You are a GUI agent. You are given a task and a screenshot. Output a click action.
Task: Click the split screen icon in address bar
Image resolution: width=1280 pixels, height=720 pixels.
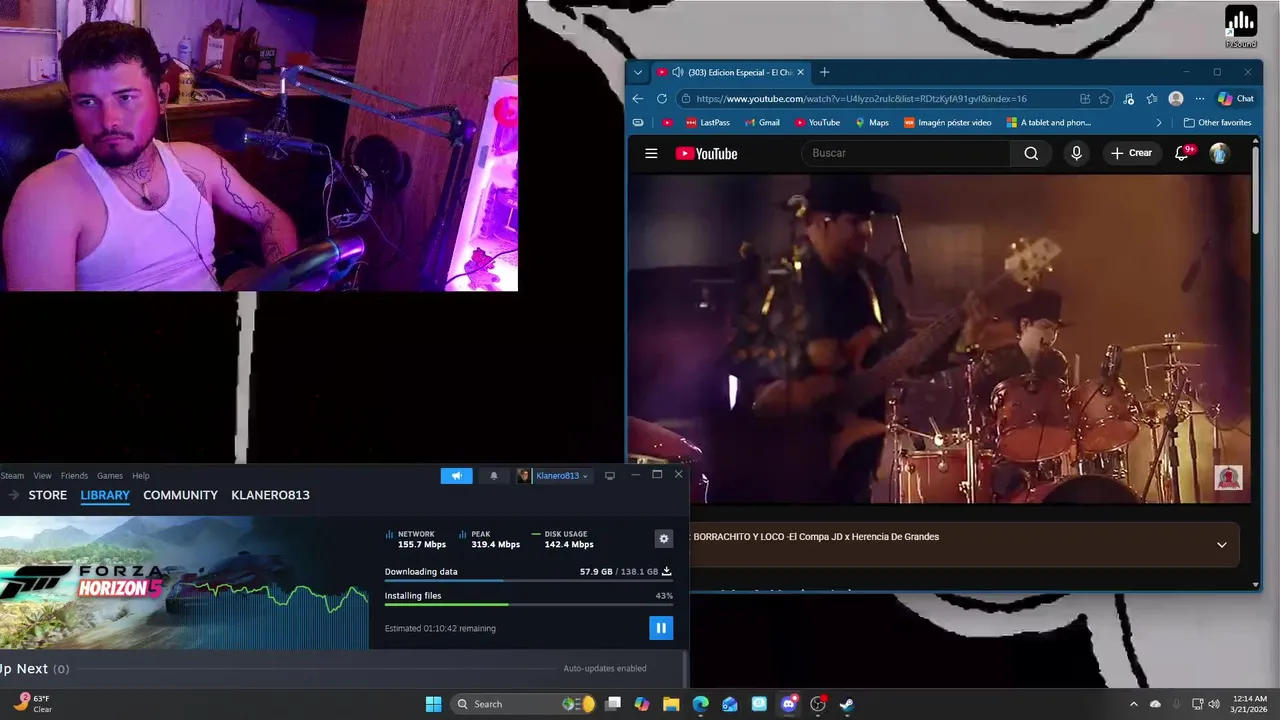click(1085, 98)
